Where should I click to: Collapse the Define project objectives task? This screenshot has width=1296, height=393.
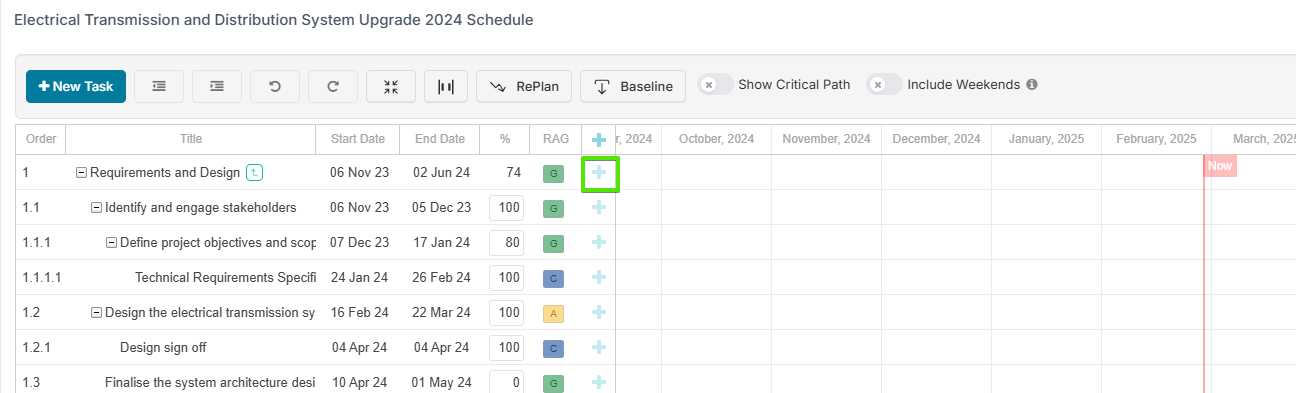click(111, 243)
